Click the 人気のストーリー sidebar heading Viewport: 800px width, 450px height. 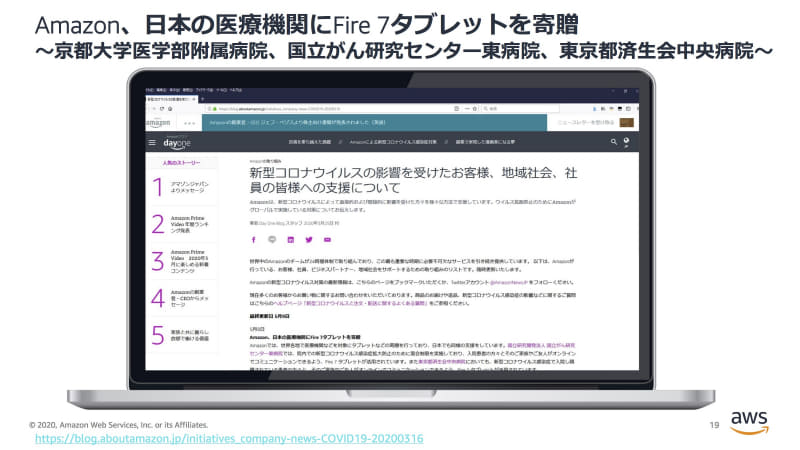(x=182, y=163)
